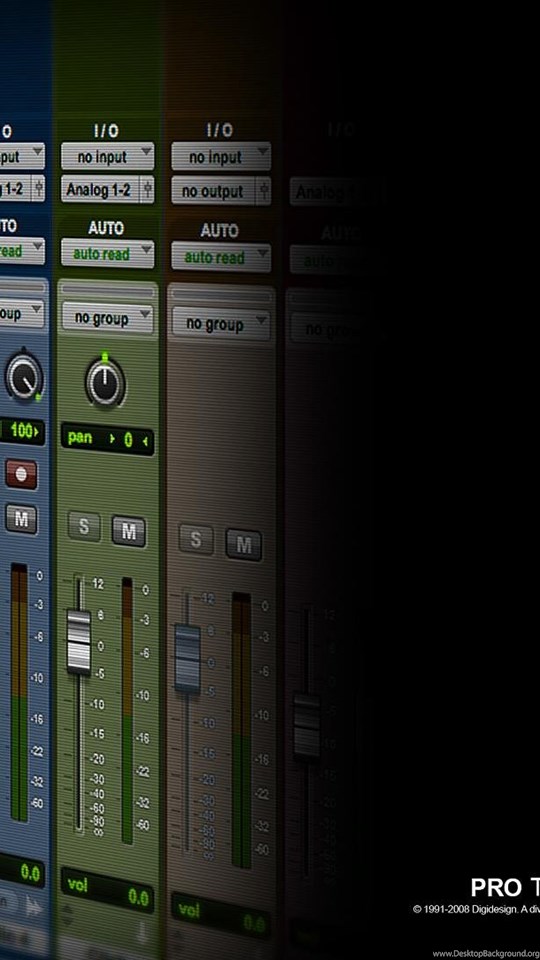The height and width of the screenshot is (960, 540).
Task: Click the pan knob on blue track
Action: (x=24, y=377)
